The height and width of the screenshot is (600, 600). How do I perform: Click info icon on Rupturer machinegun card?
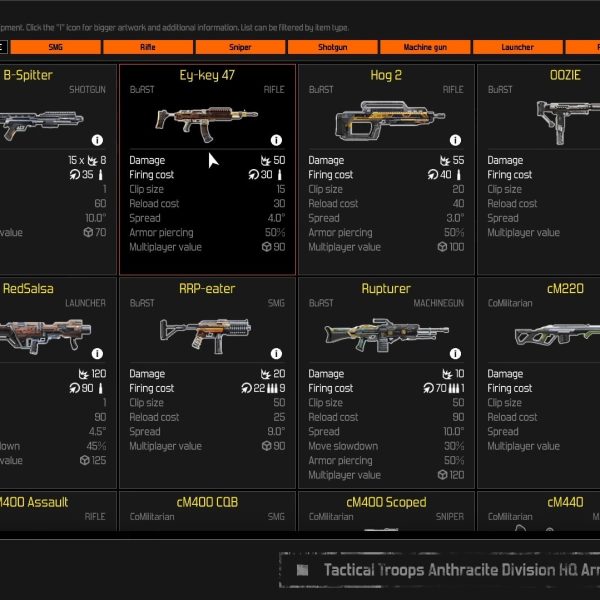(x=455, y=354)
